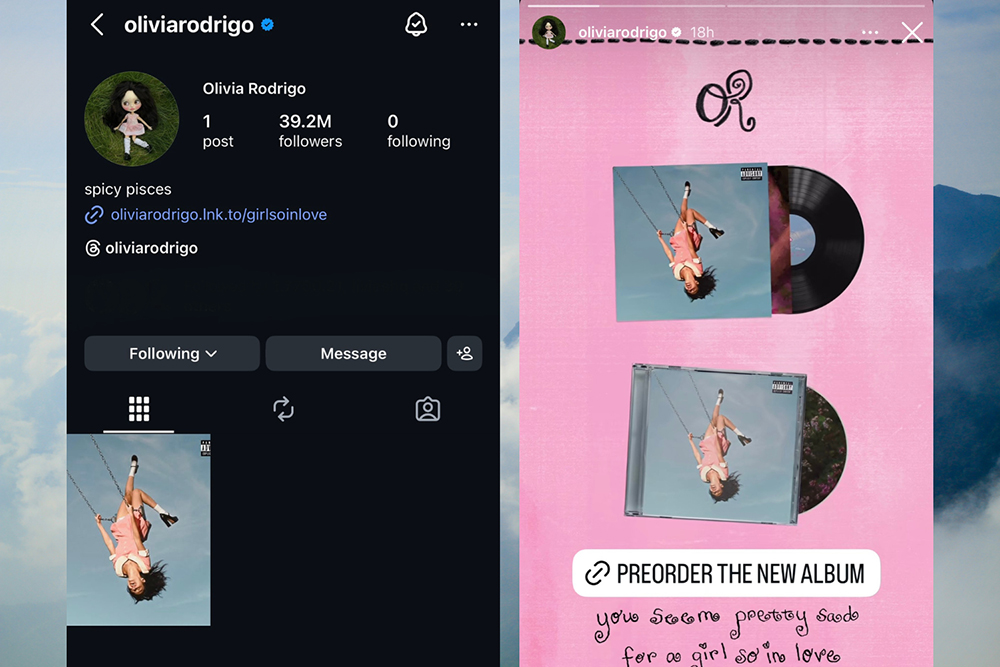Image resolution: width=1000 pixels, height=667 pixels.
Task: Close the story with the X icon
Action: (912, 32)
